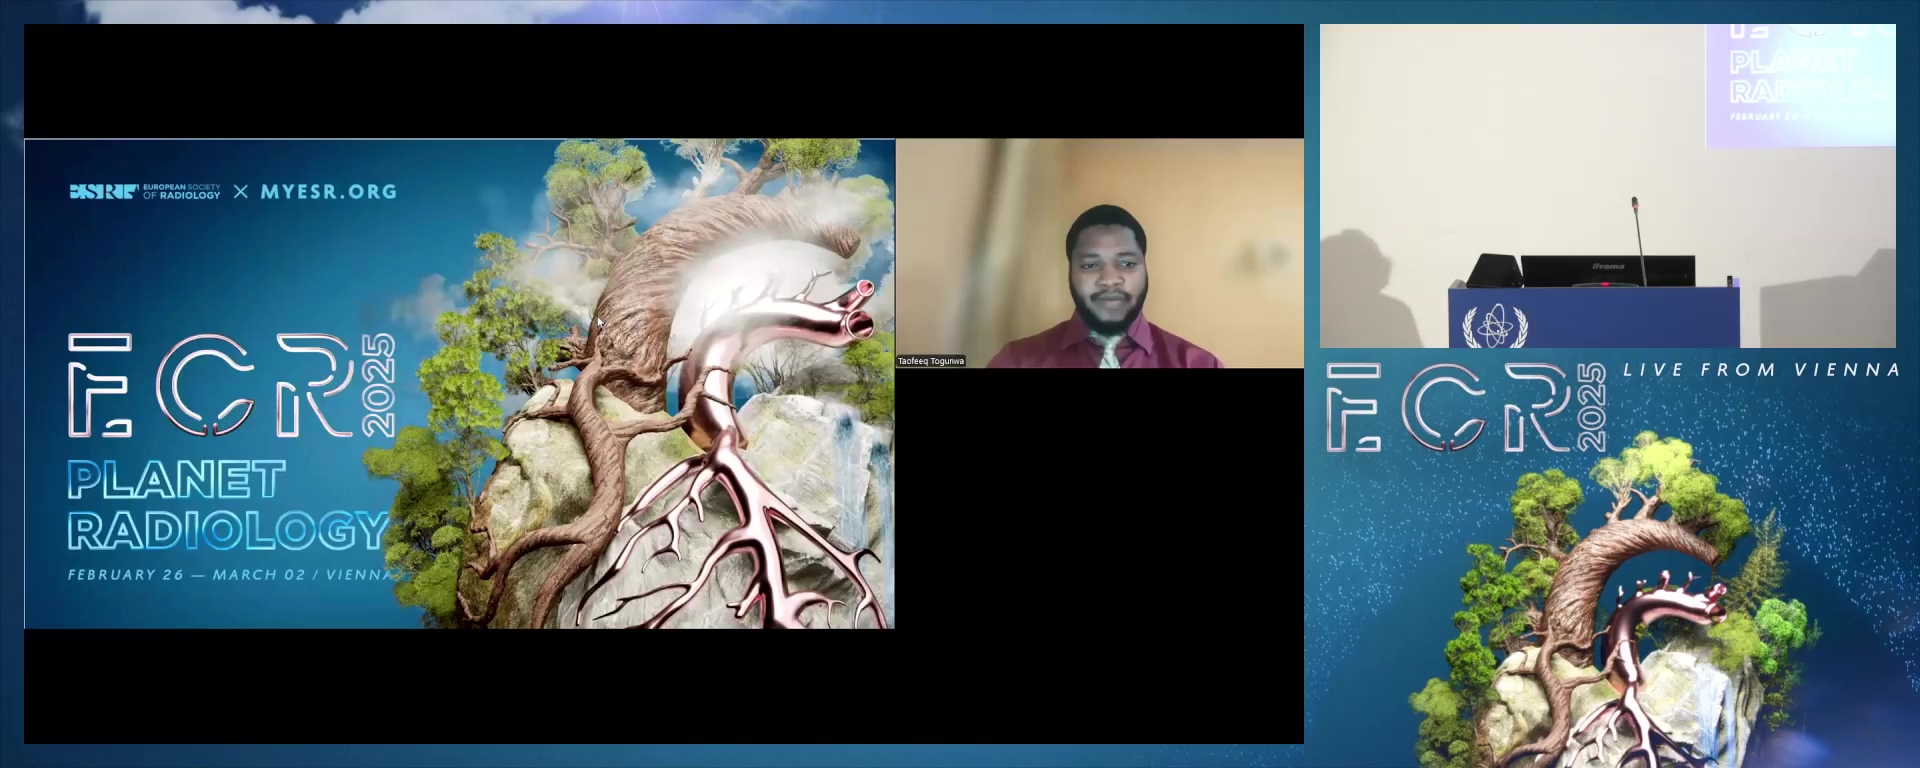
Task: Click the microphone on the lectern
Action: point(1639,241)
